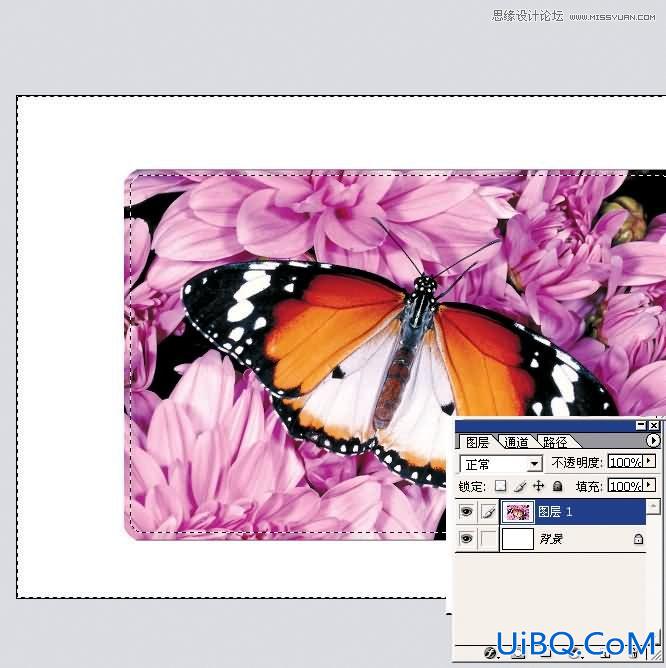Select the 图层 1 thumbnail
Image resolution: width=666 pixels, height=668 pixels.
click(518, 512)
